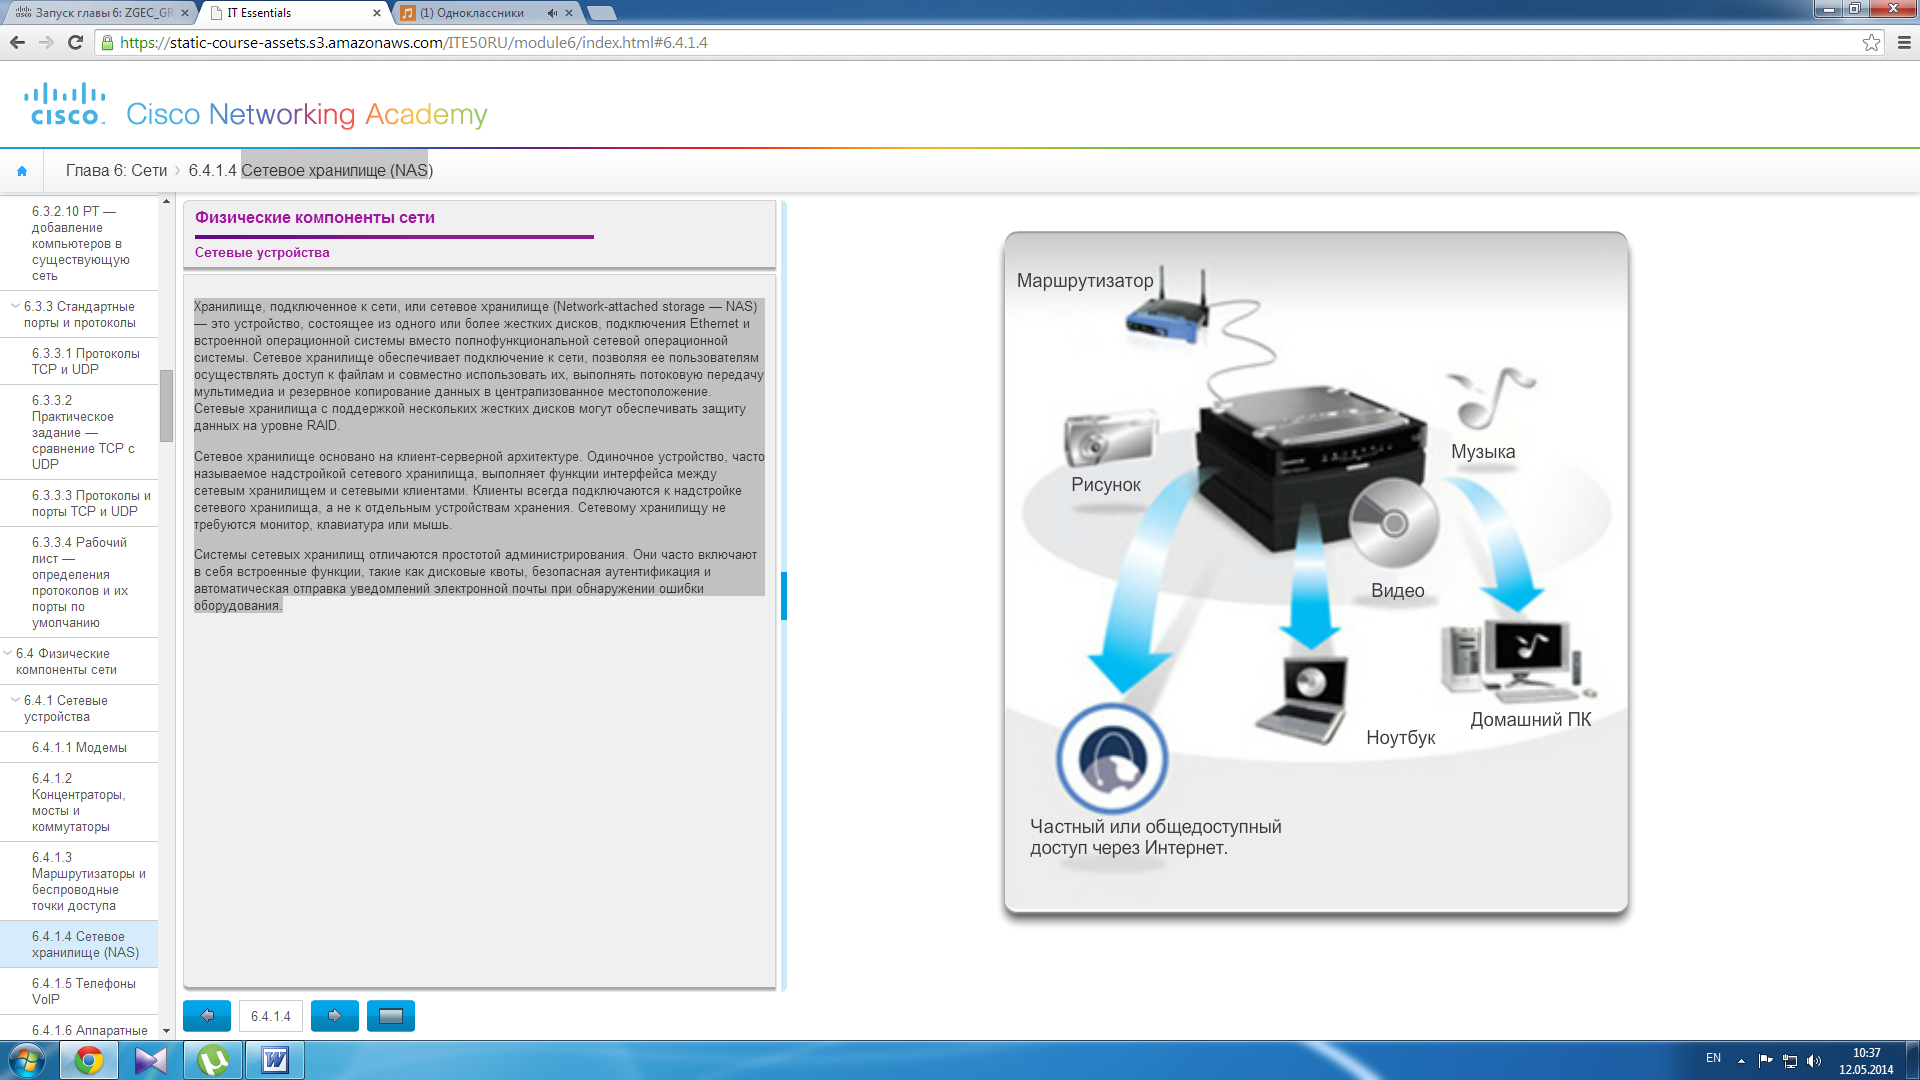Screen dimensions: 1920x1080
Task: Click the page number field 6.4.1.4
Action: pyautogui.click(x=271, y=1016)
